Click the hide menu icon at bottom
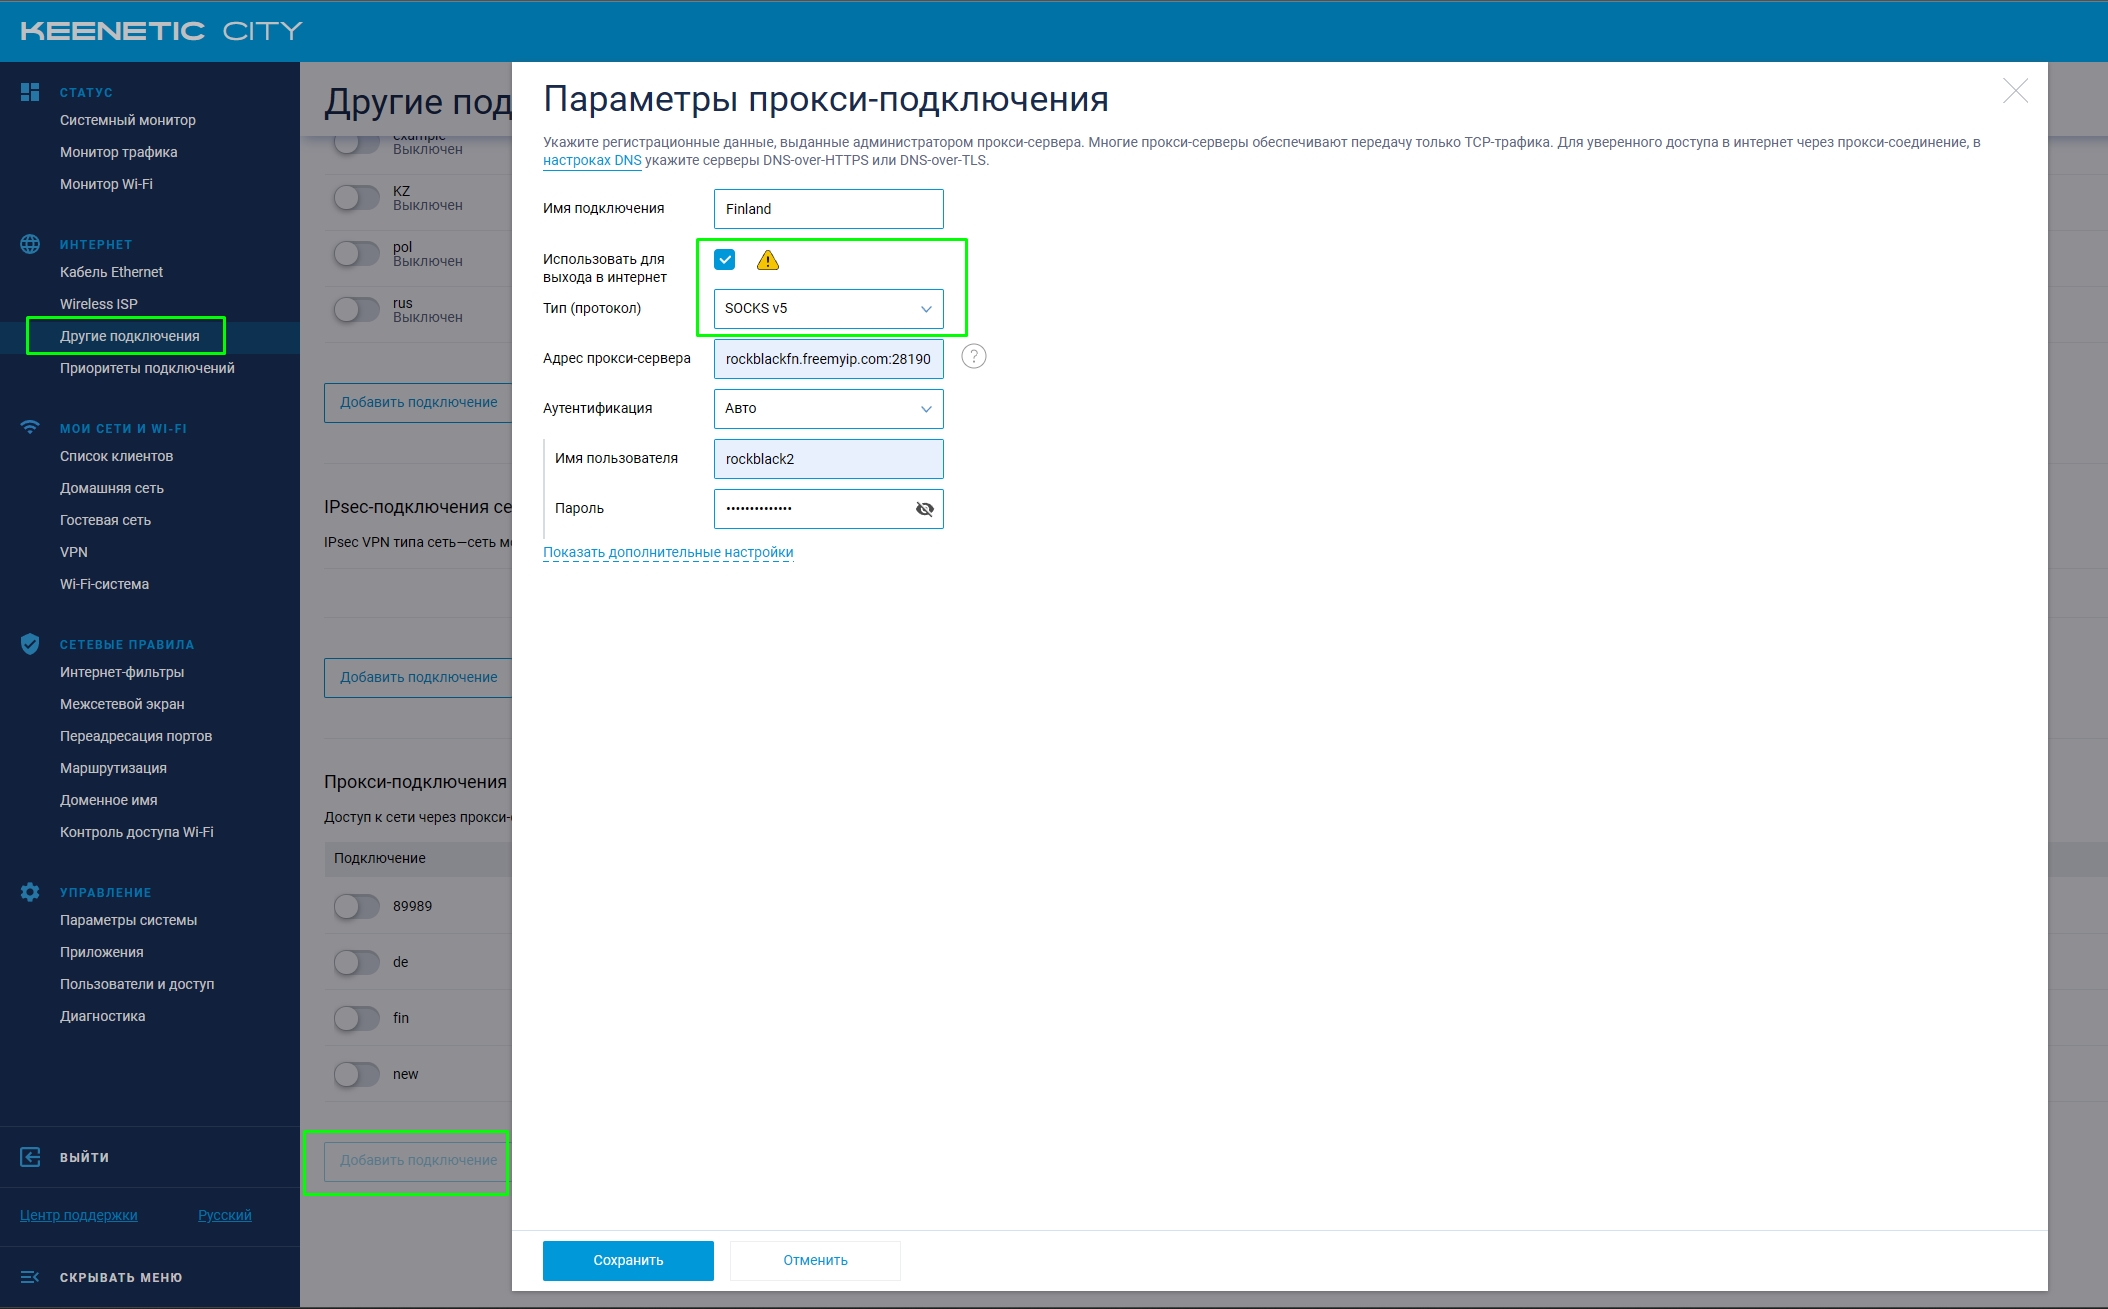 click(x=30, y=1277)
